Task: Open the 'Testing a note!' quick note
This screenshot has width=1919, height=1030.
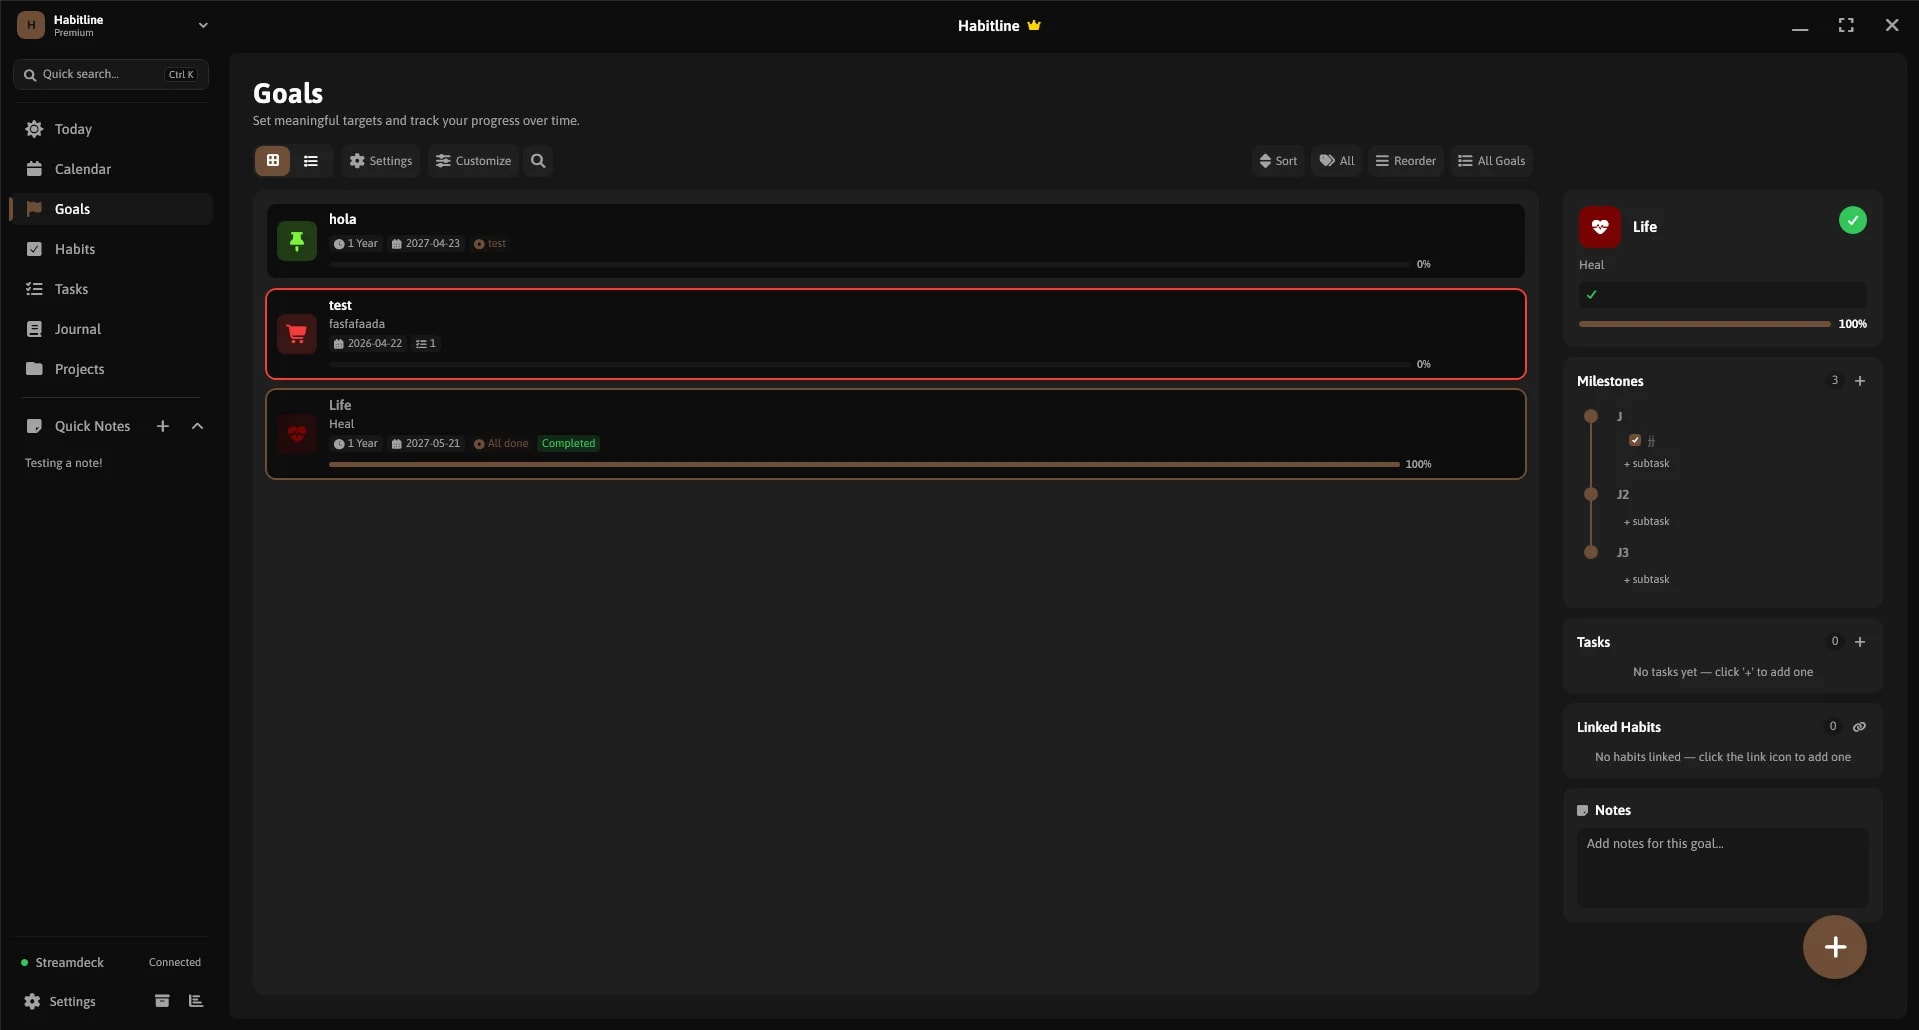Action: [x=64, y=463]
